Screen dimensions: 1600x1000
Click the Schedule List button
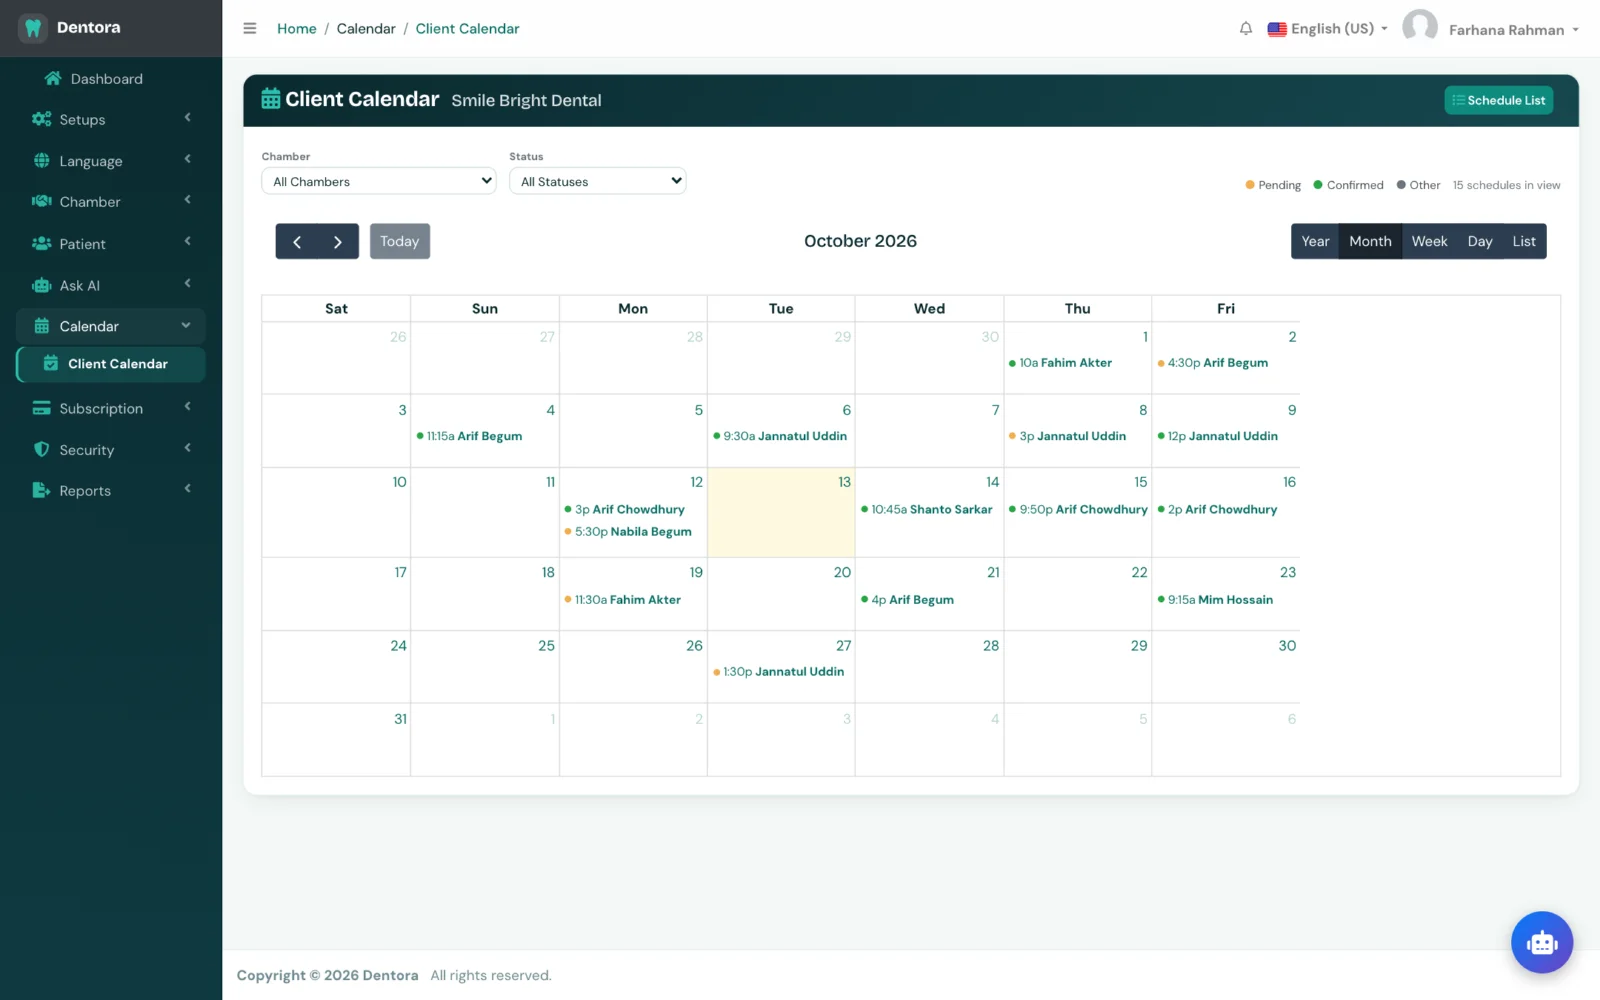1498,100
